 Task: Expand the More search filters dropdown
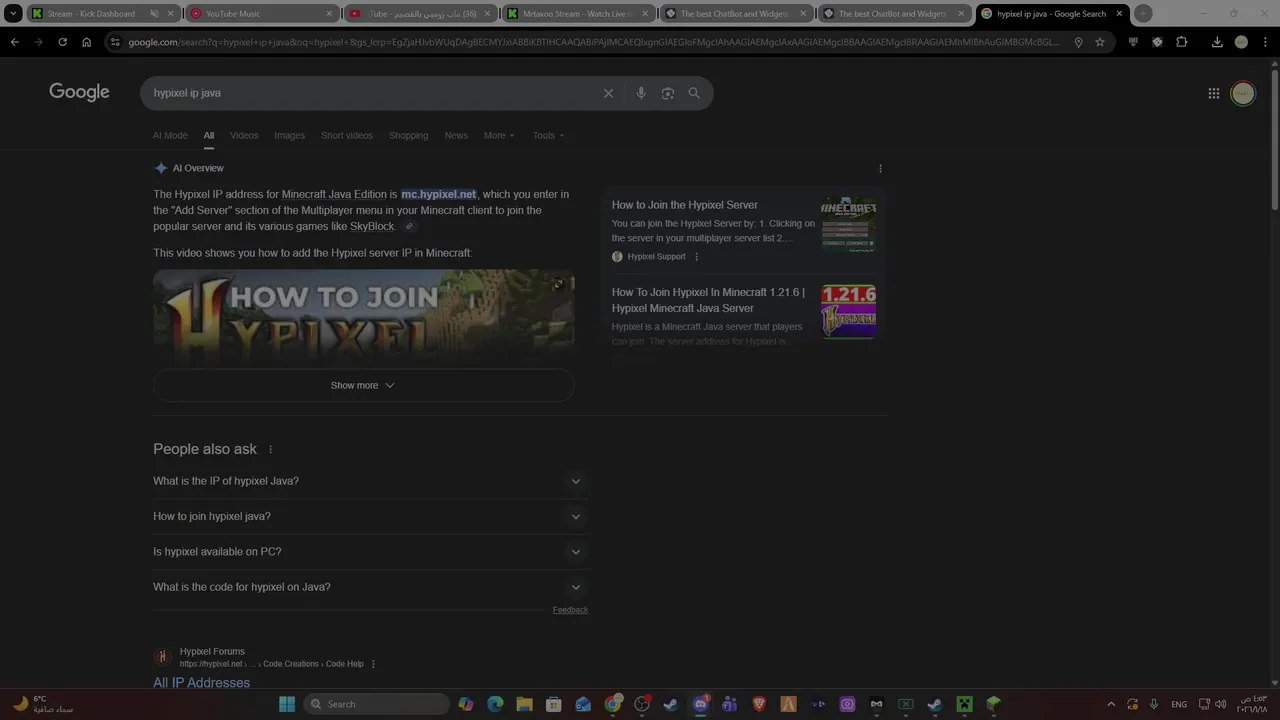point(499,135)
